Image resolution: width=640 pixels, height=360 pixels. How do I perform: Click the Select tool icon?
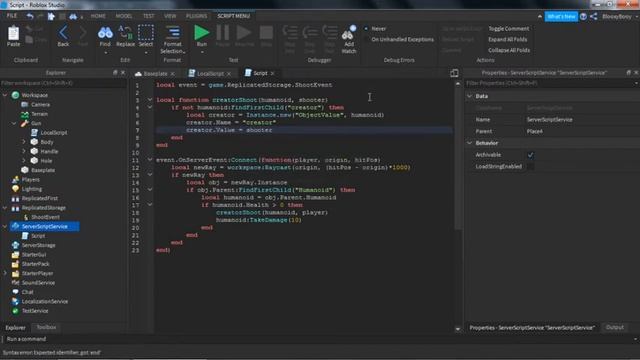click(x=146, y=33)
